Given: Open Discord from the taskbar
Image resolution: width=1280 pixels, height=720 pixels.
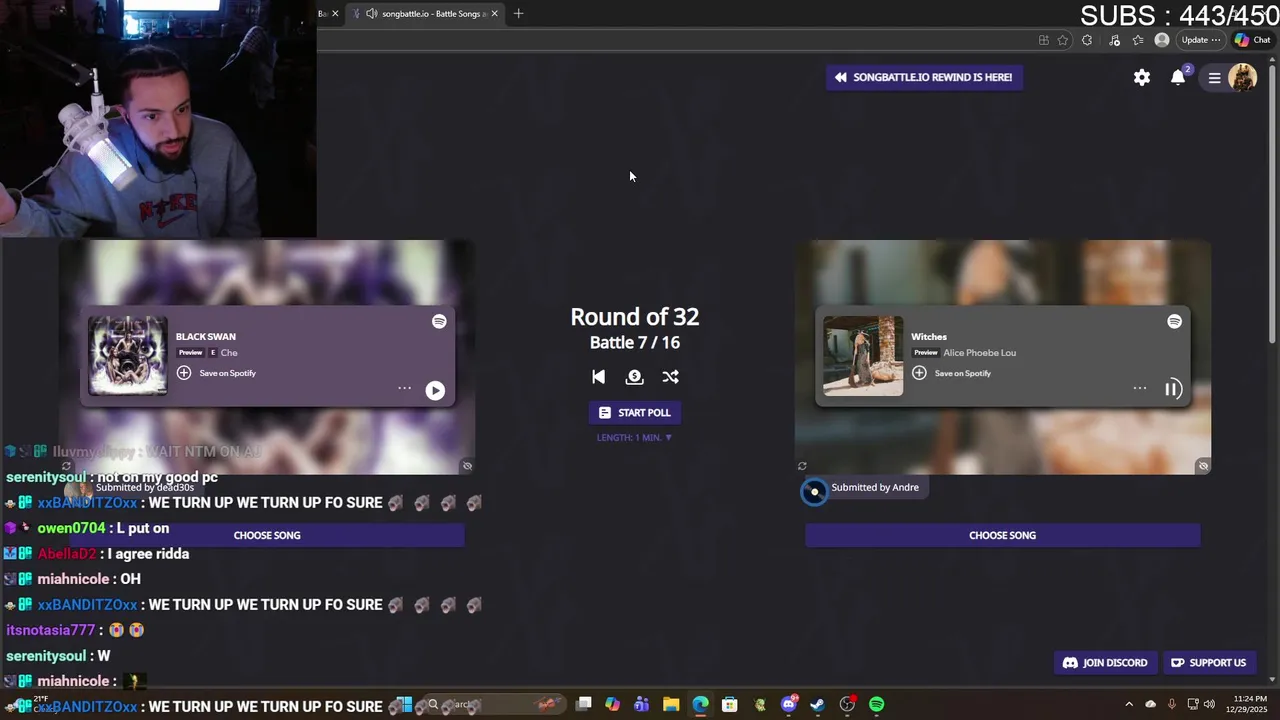Looking at the screenshot, I should pos(789,705).
